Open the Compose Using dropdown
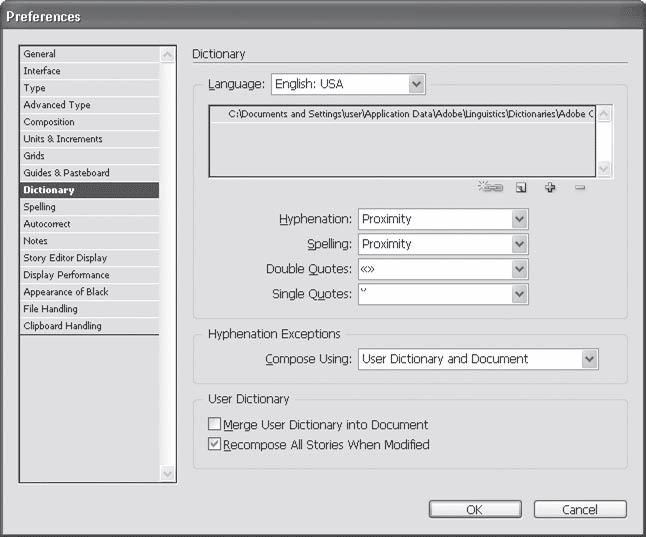The width and height of the screenshot is (646, 537). tap(588, 359)
